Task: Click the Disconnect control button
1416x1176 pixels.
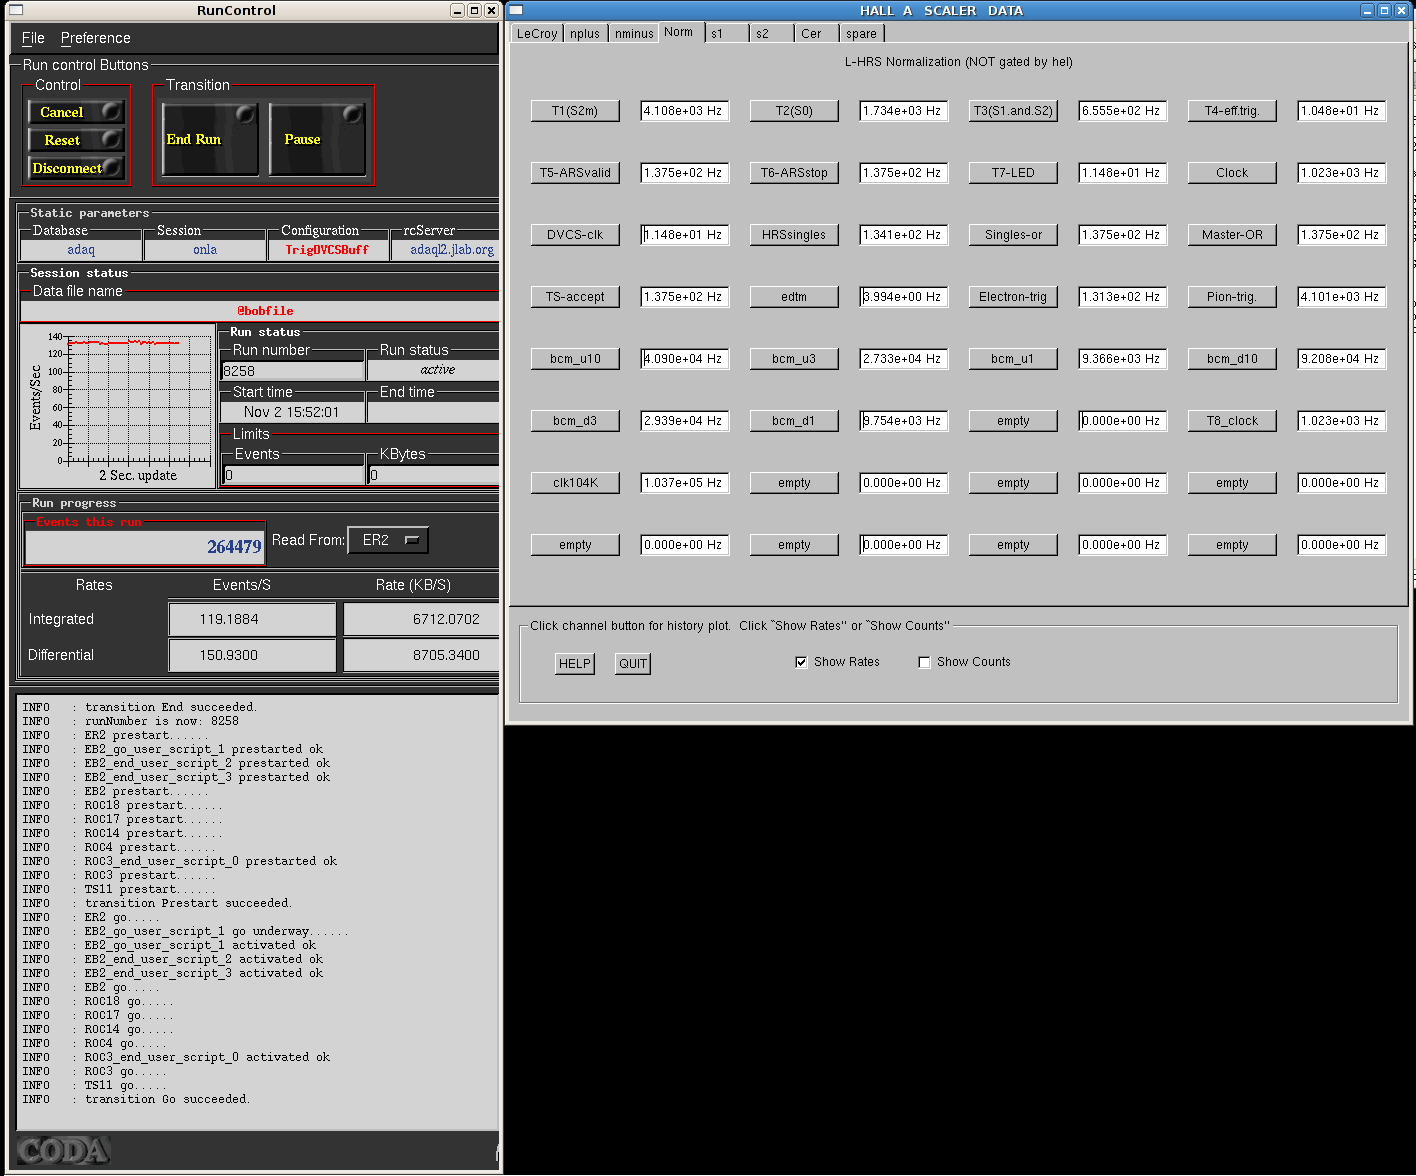Action: tap(76, 168)
